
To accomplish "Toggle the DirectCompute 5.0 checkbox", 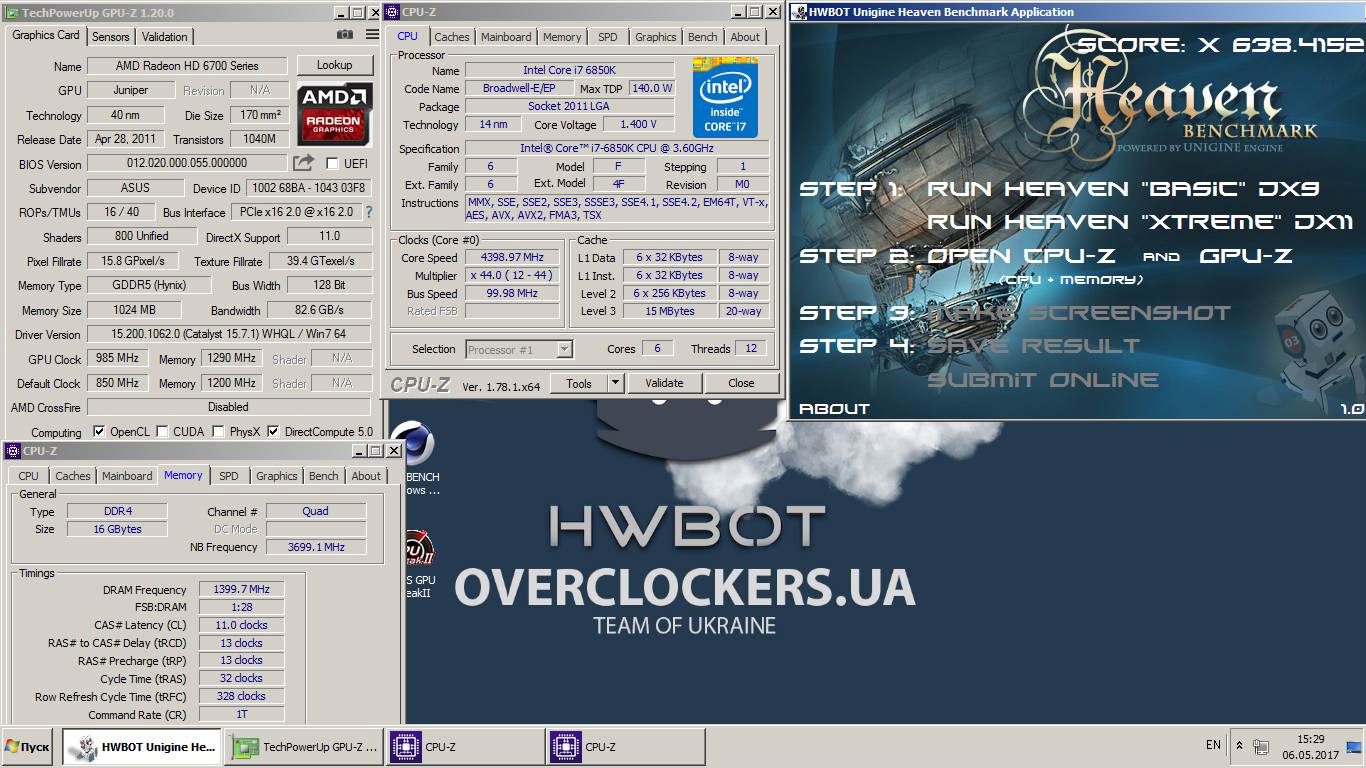I will point(273,432).
